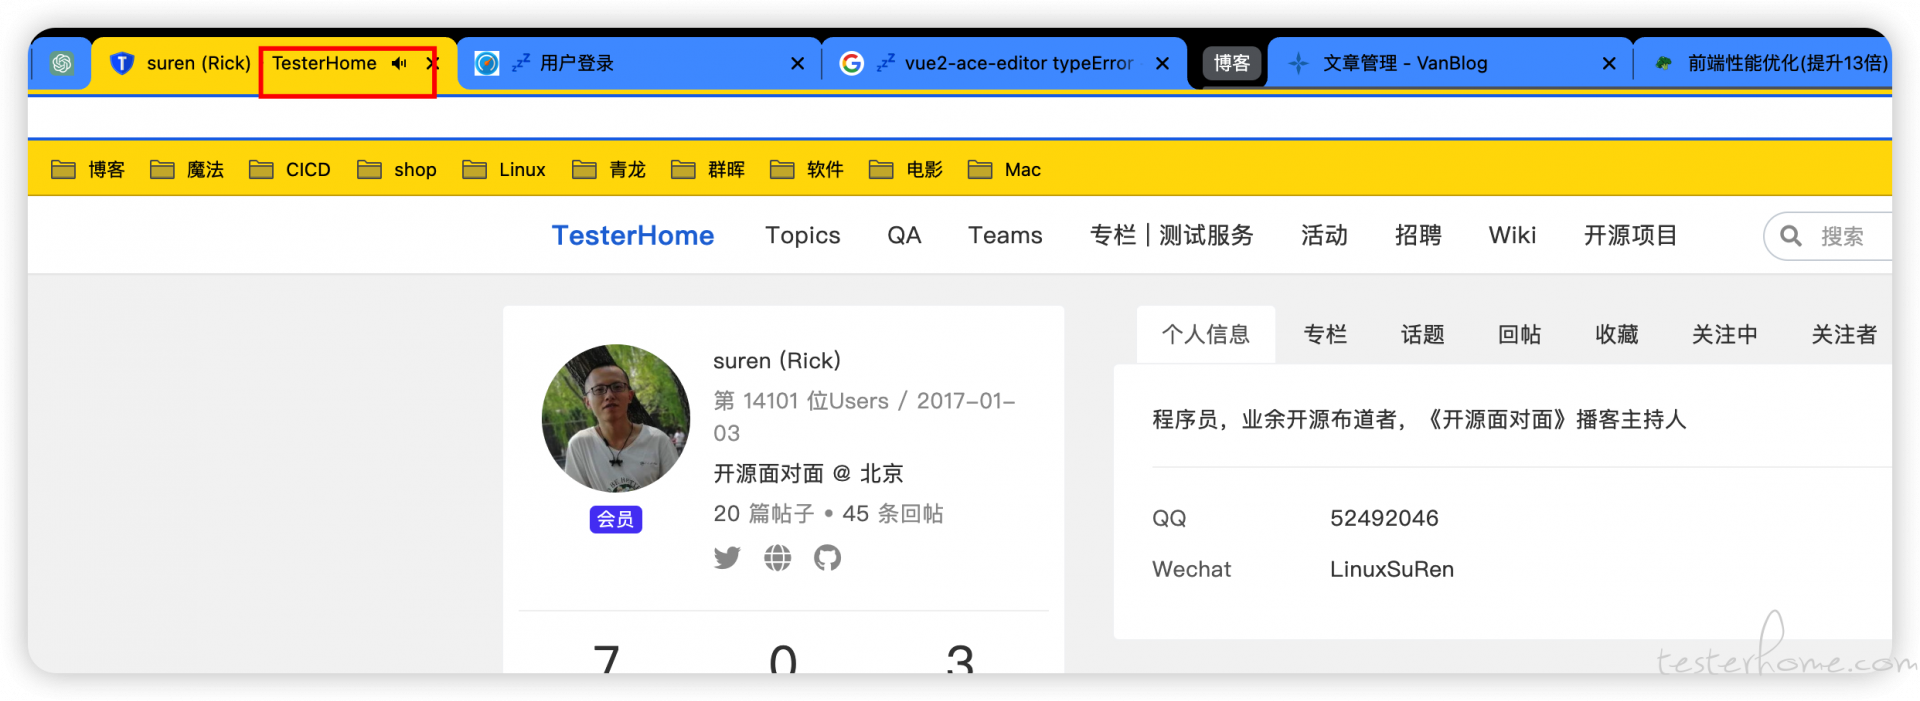Open the 青龙 bookmarks folder
The width and height of the screenshot is (1920, 701).
pyautogui.click(x=609, y=170)
